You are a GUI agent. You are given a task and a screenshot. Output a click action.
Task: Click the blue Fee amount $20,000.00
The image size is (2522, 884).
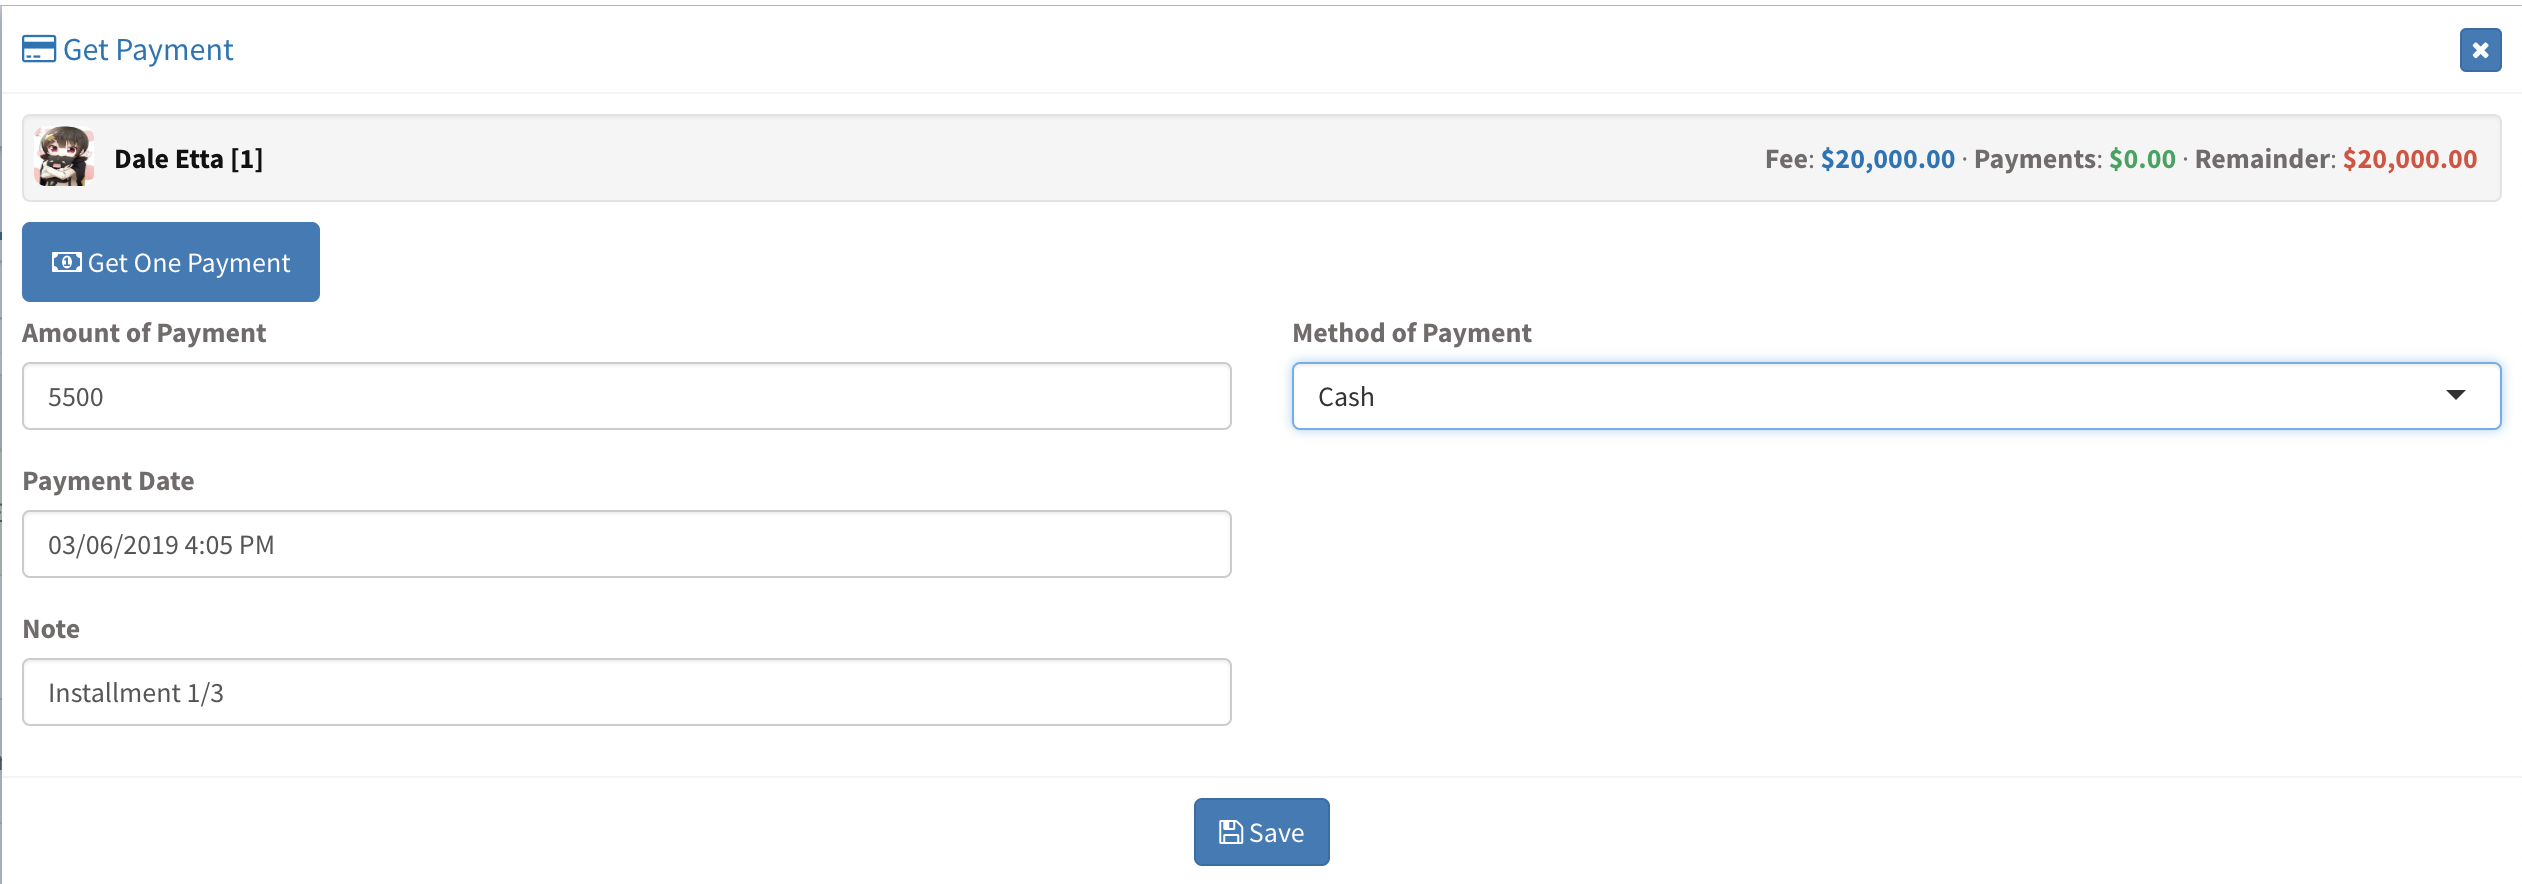tap(1888, 159)
